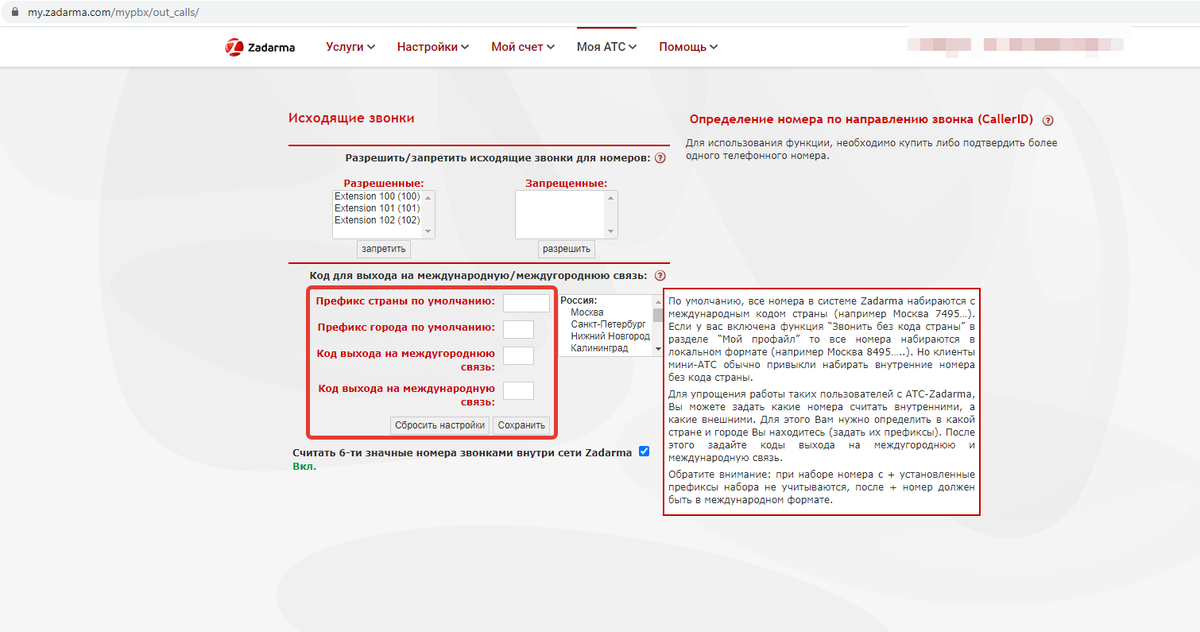Click scroll-up arrow of allowed extensions list

[429, 197]
